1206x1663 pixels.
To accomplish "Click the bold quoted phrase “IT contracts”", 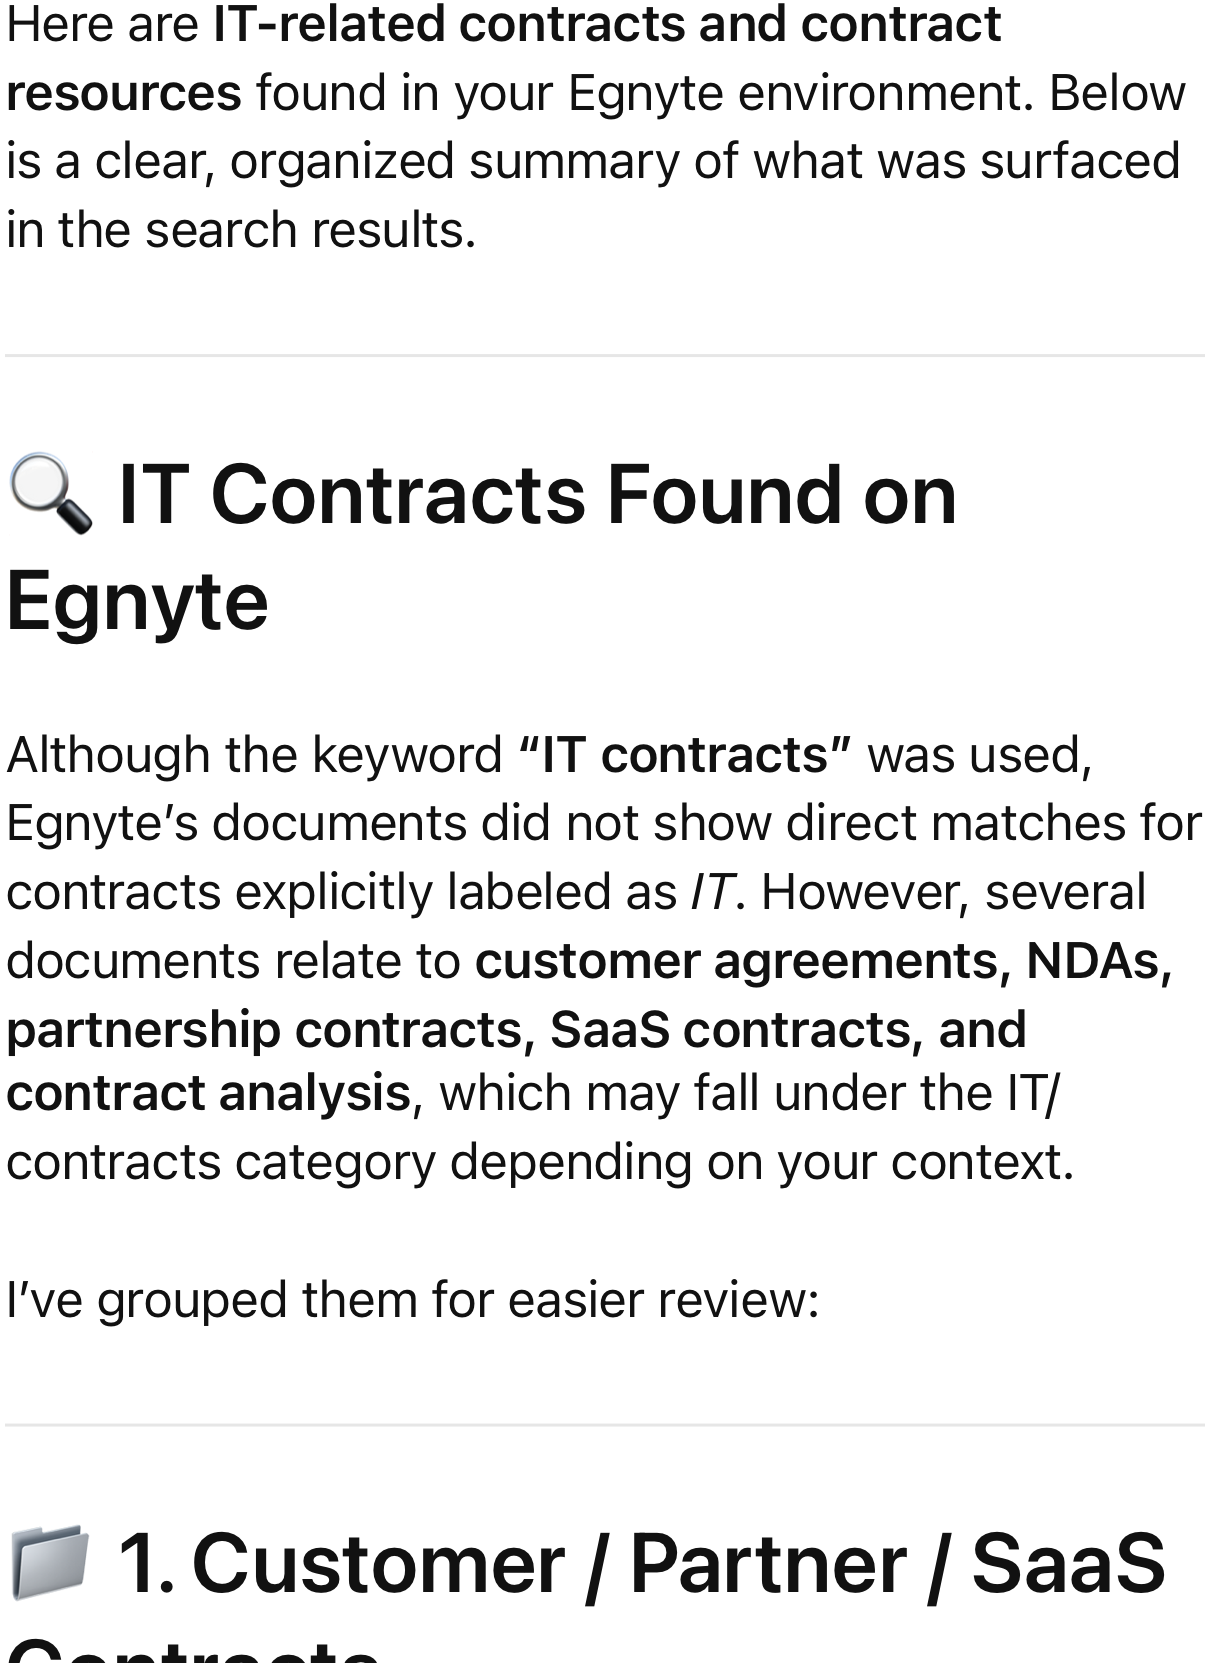I will 685,755.
